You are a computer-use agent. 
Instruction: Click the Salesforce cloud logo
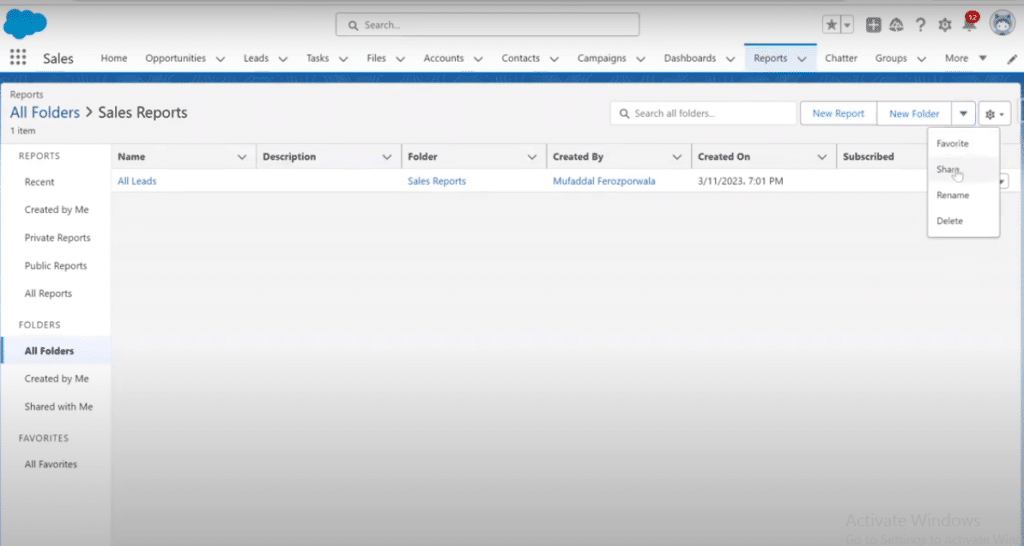25,24
